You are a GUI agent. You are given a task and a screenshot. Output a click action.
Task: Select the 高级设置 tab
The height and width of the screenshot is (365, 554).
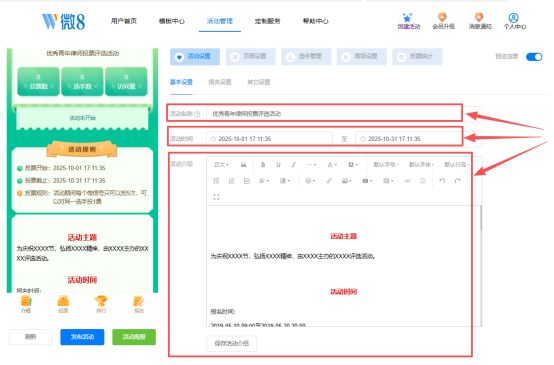[362, 57]
